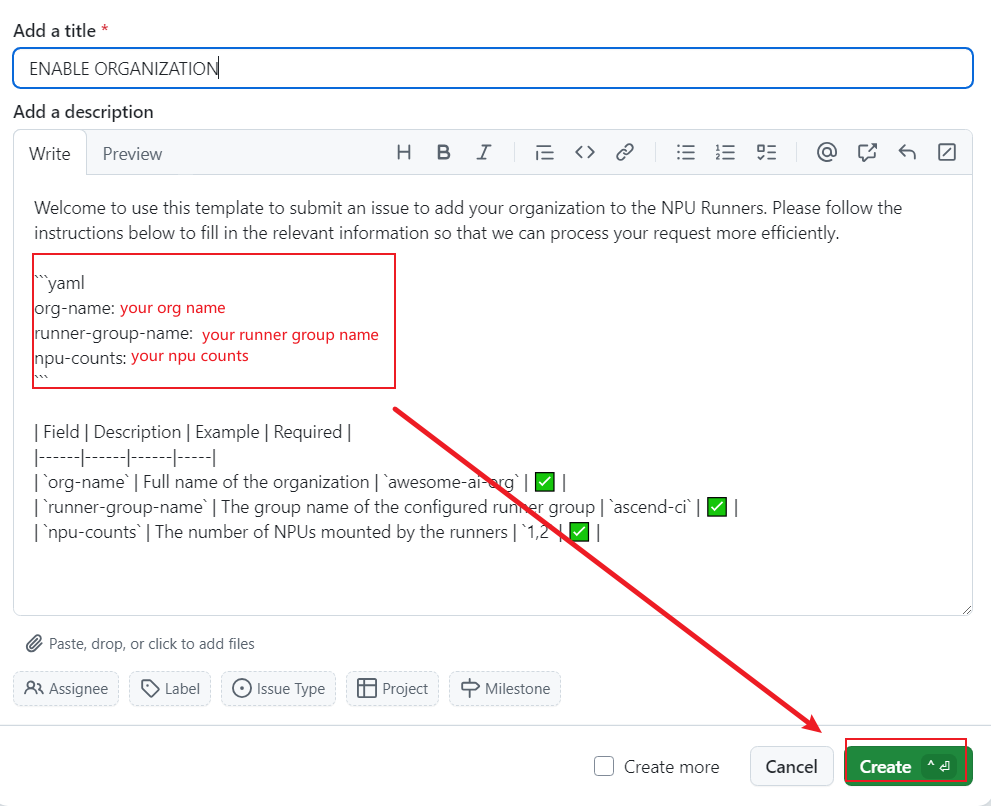
Task: Insert a task list icon
Action: [x=766, y=152]
